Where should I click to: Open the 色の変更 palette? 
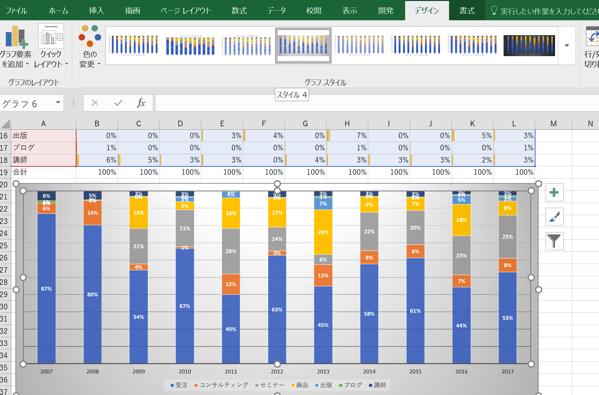(x=90, y=47)
